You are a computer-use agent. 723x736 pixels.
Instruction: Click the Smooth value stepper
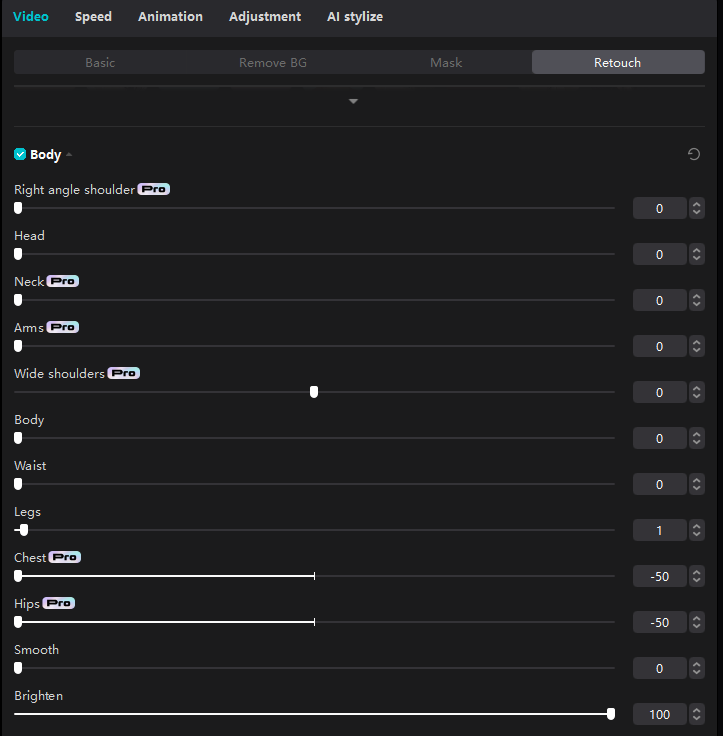click(x=697, y=668)
